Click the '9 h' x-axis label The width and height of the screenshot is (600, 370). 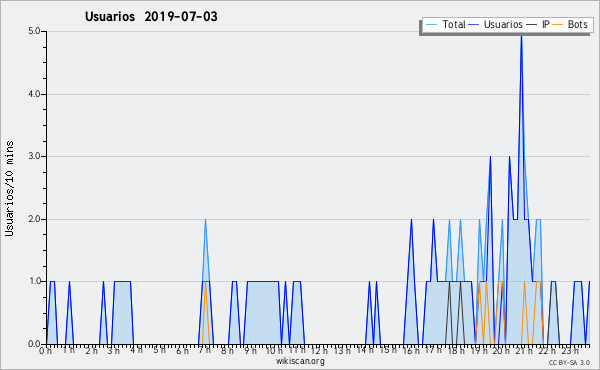251,350
